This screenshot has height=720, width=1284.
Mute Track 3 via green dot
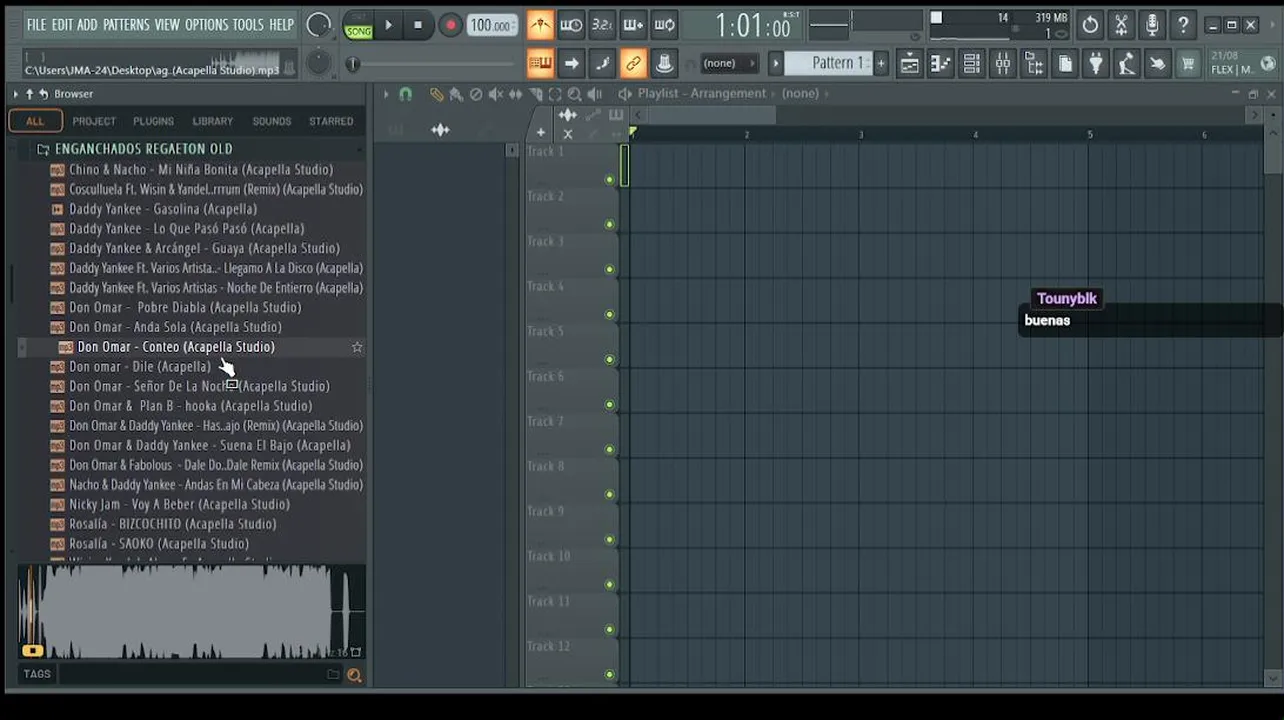pyautogui.click(x=609, y=270)
